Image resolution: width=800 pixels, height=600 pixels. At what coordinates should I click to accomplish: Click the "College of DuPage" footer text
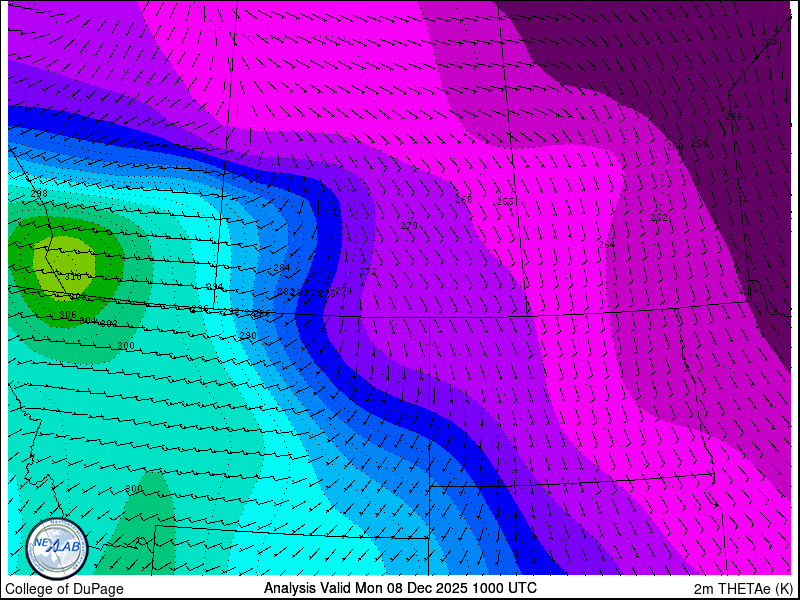pos(64,589)
